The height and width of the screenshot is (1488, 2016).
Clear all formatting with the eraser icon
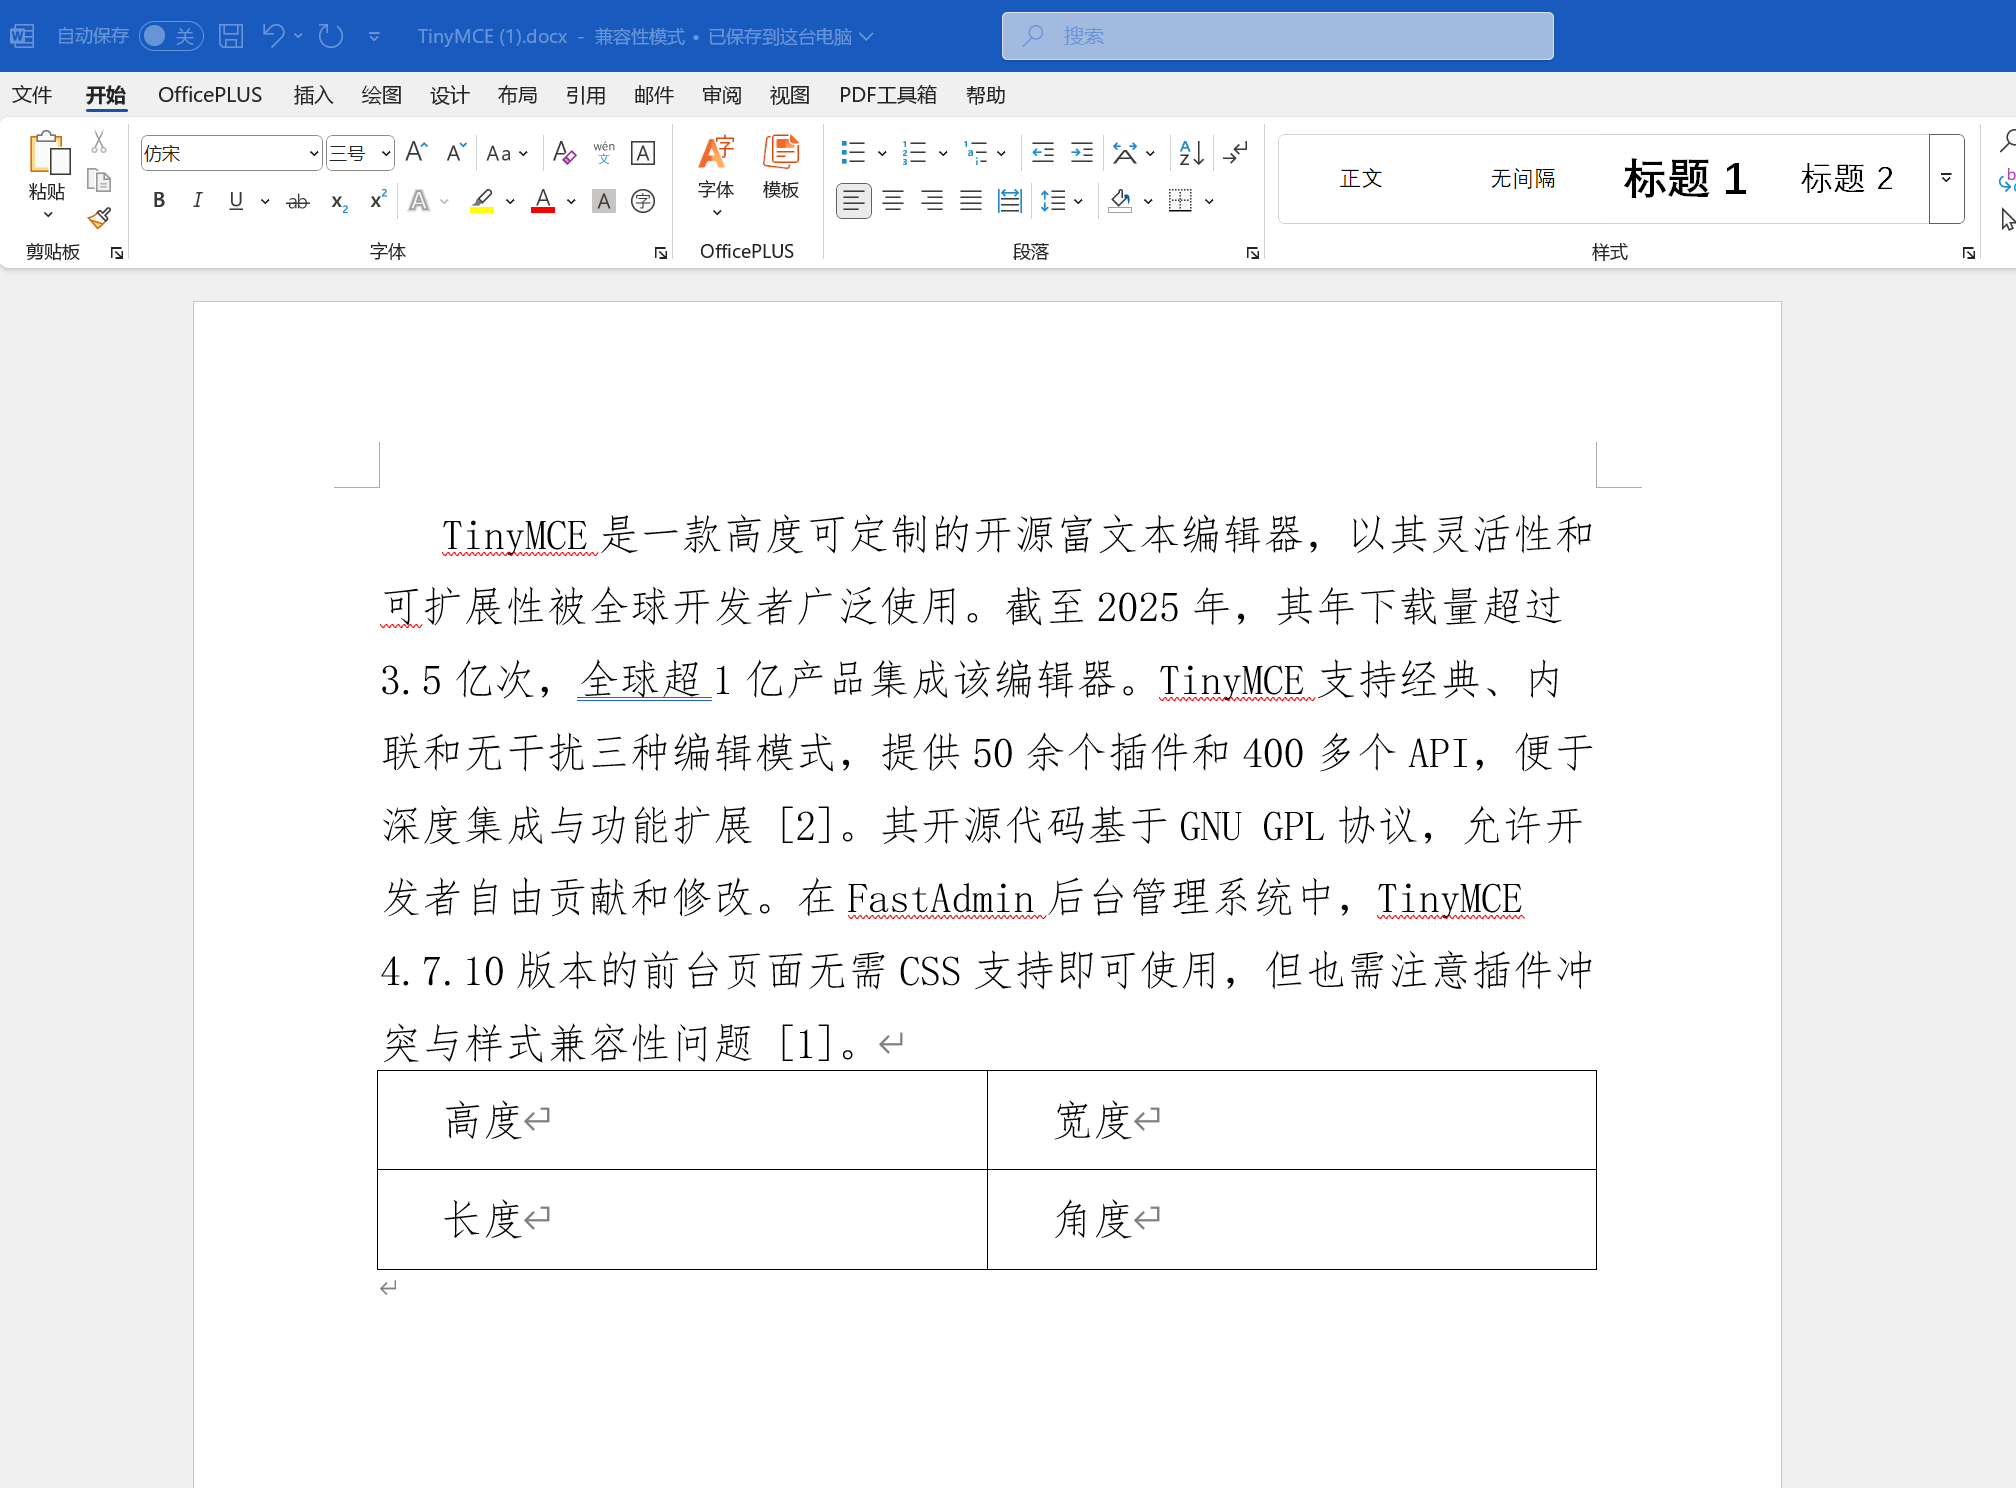coord(564,152)
